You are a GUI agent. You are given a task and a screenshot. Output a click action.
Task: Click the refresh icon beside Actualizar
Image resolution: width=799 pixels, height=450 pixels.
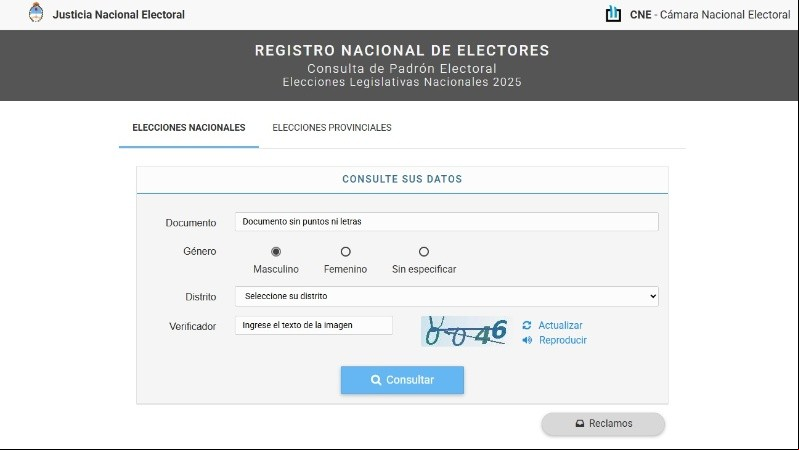[x=527, y=325]
